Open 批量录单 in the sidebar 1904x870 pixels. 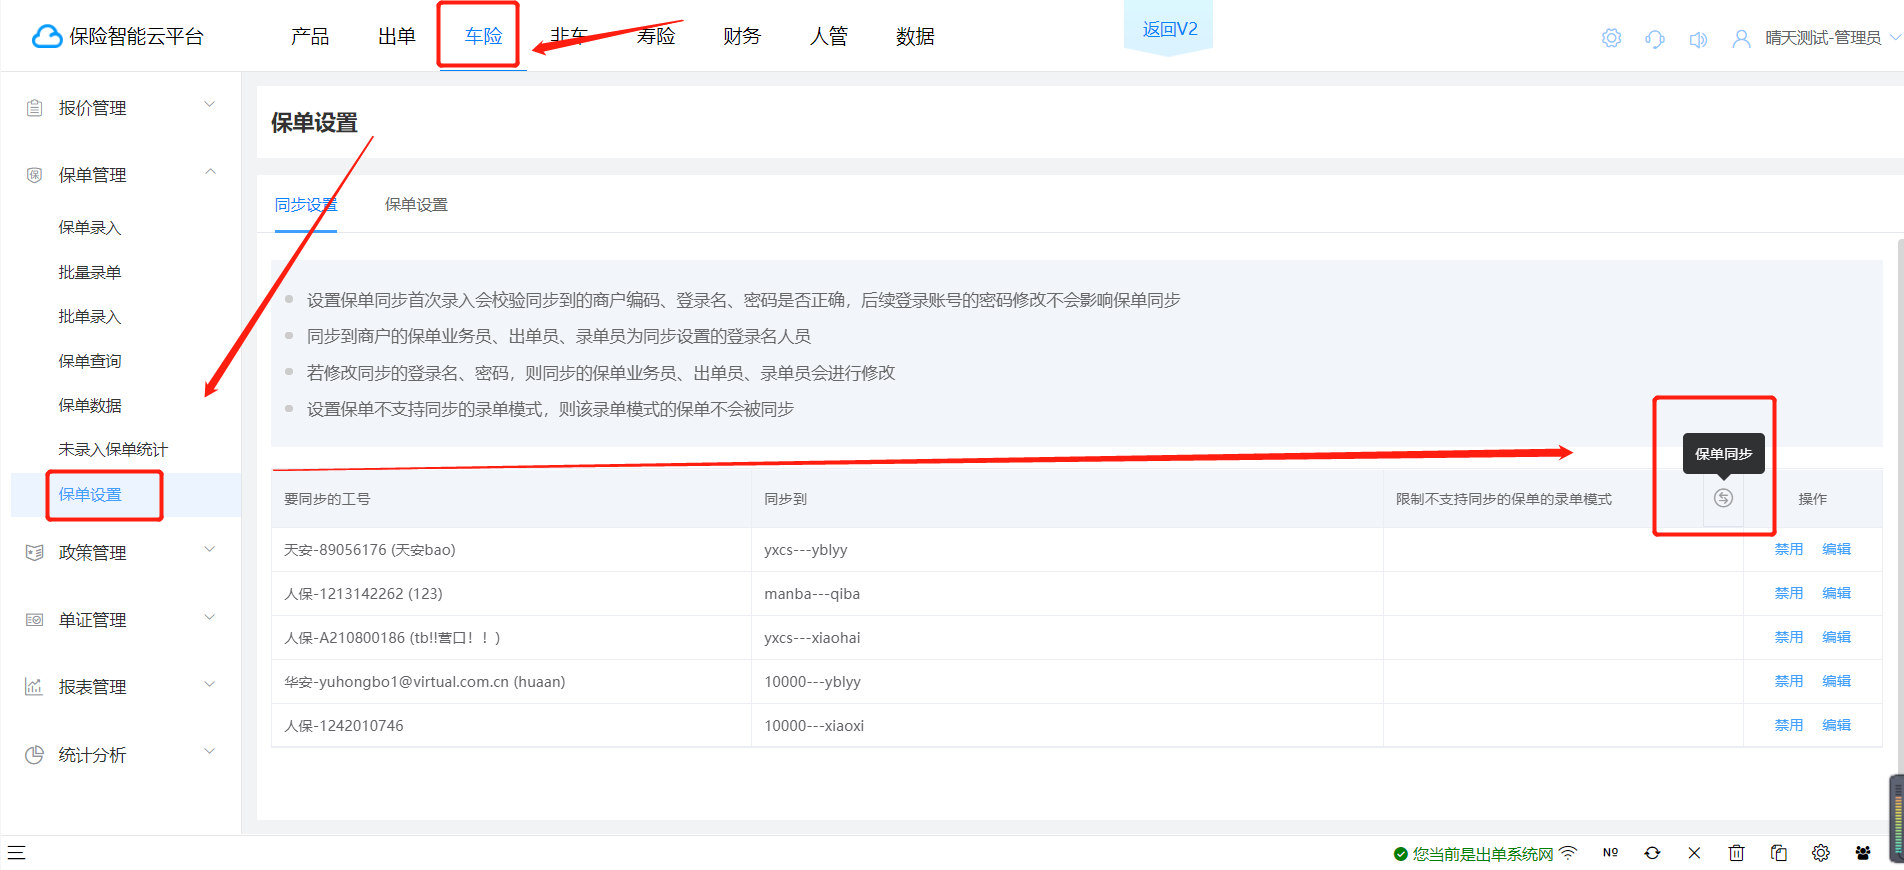coord(90,272)
